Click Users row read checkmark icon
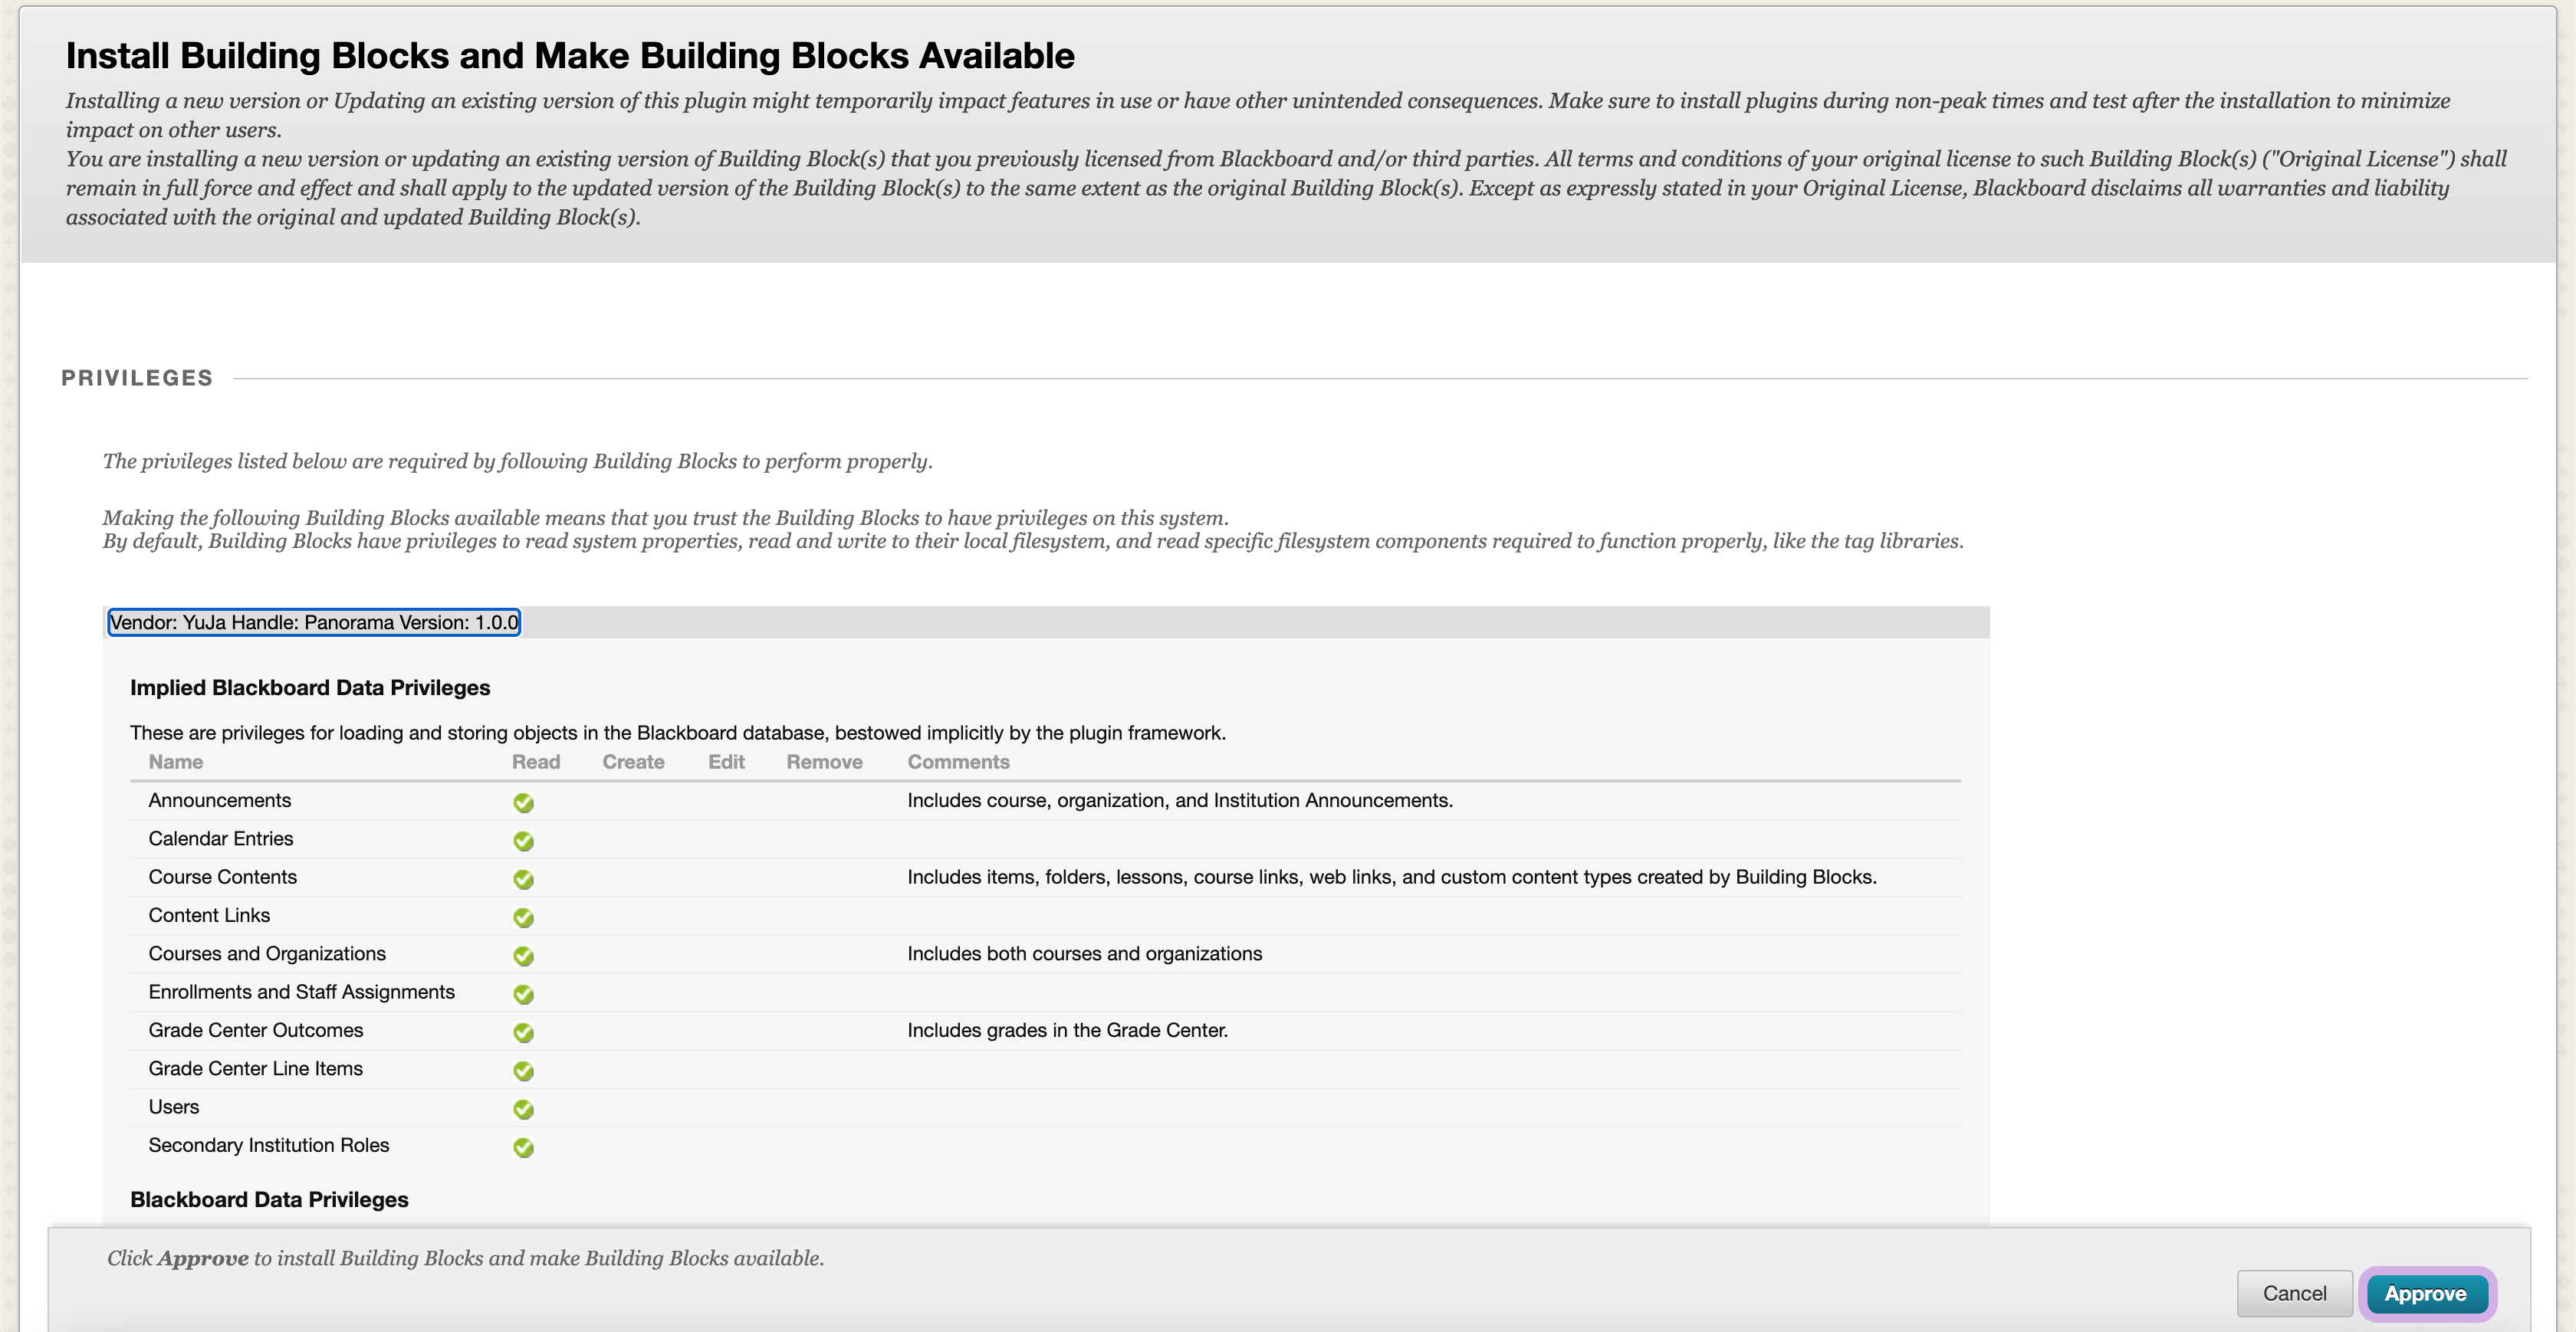The height and width of the screenshot is (1332, 2576). point(523,1109)
